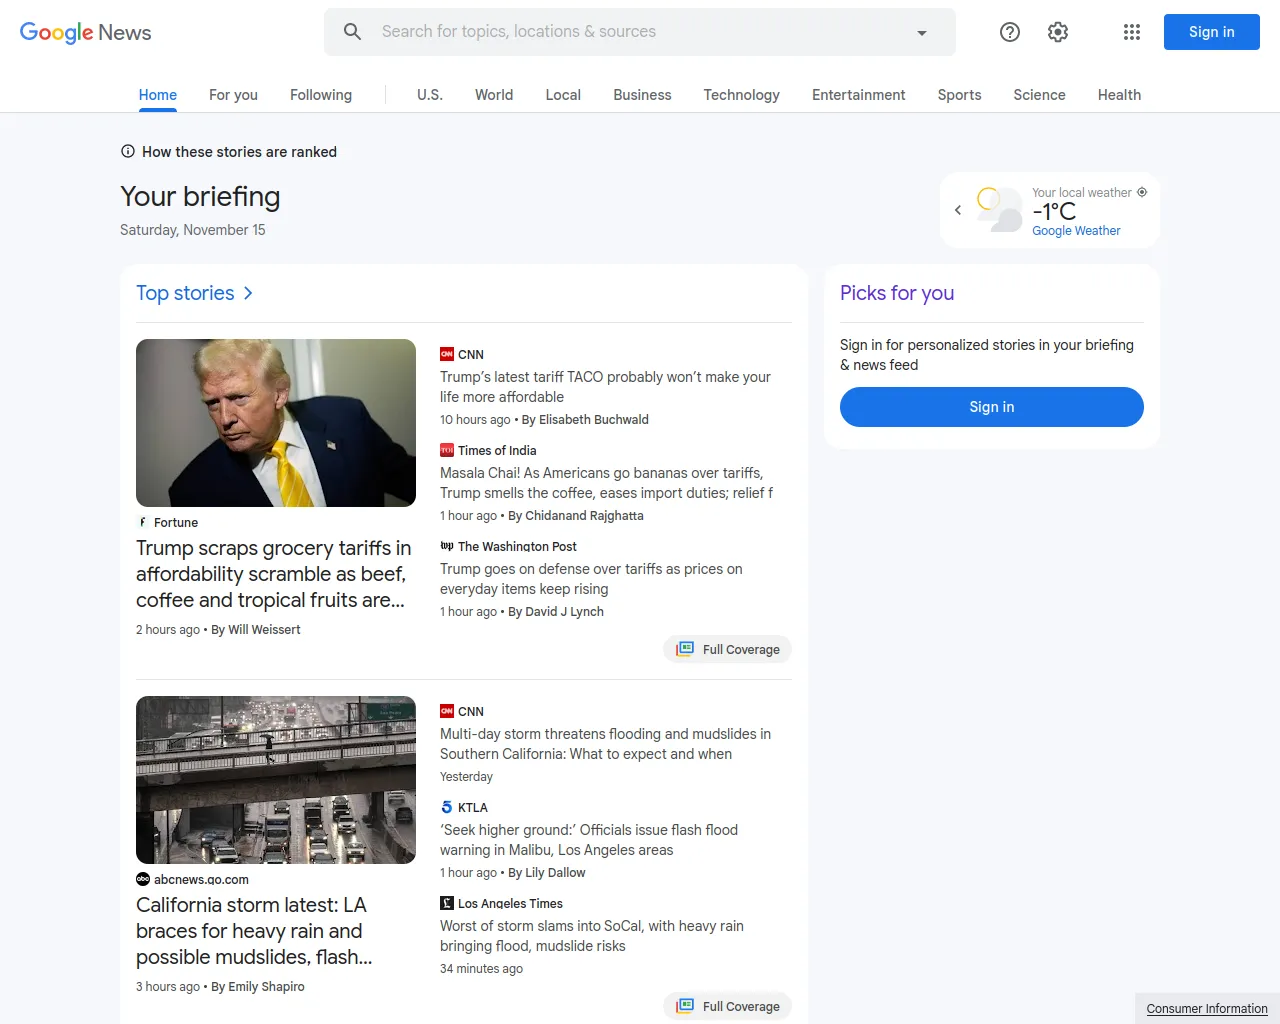Click the weather location target icon
This screenshot has height=1024, width=1280.
pos(1142,192)
